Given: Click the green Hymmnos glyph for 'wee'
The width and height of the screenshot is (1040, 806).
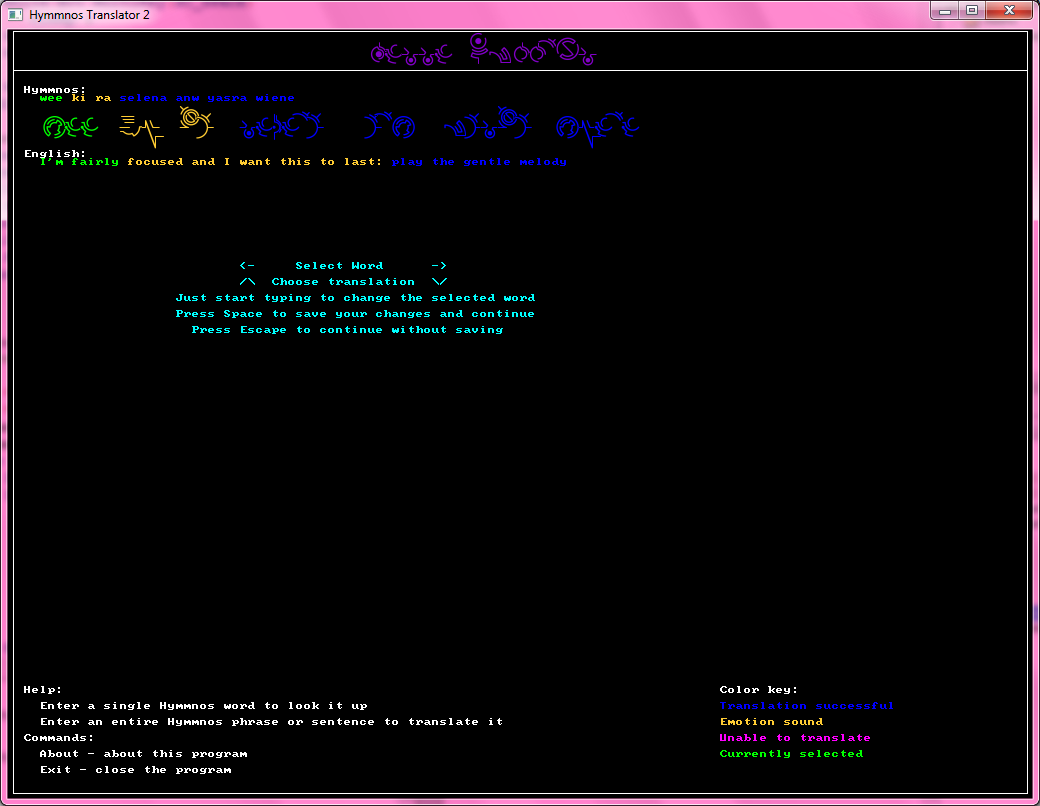Looking at the screenshot, I should pyautogui.click(x=69, y=126).
